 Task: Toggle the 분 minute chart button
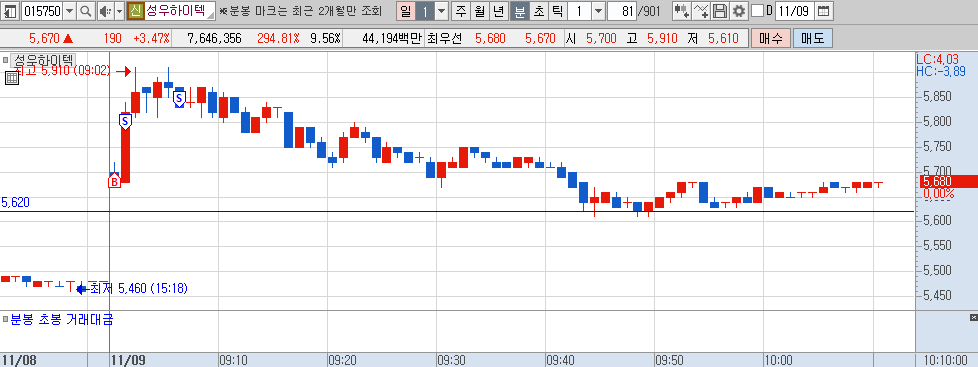tap(519, 11)
